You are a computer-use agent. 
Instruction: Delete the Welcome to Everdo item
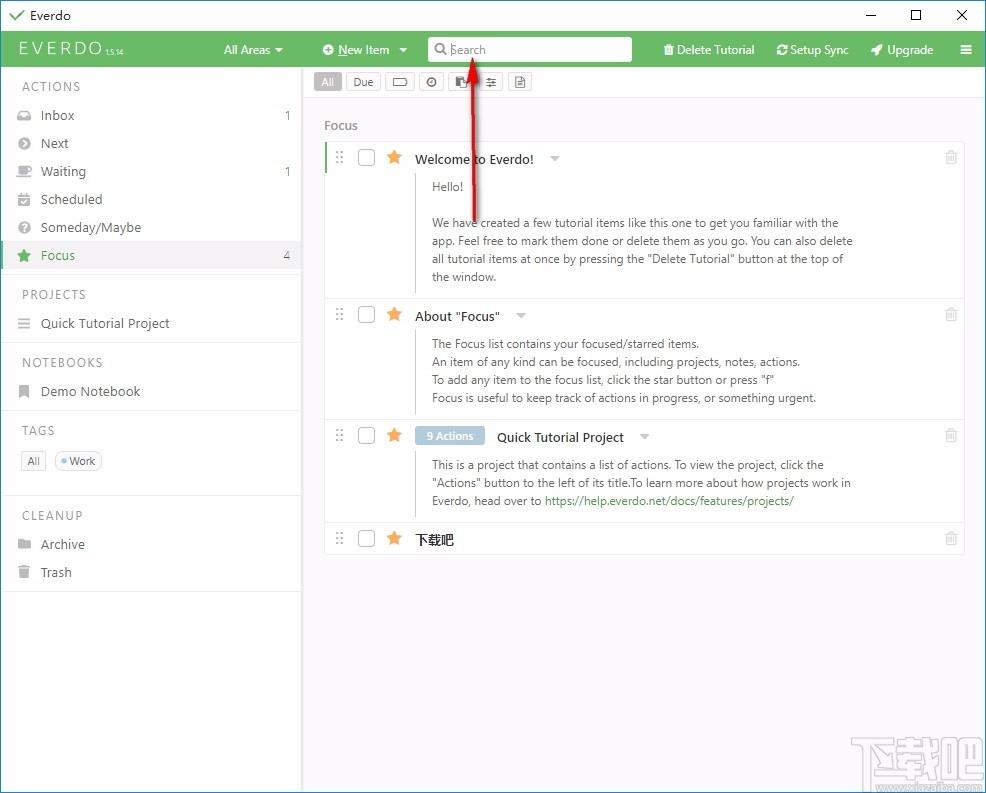951,158
